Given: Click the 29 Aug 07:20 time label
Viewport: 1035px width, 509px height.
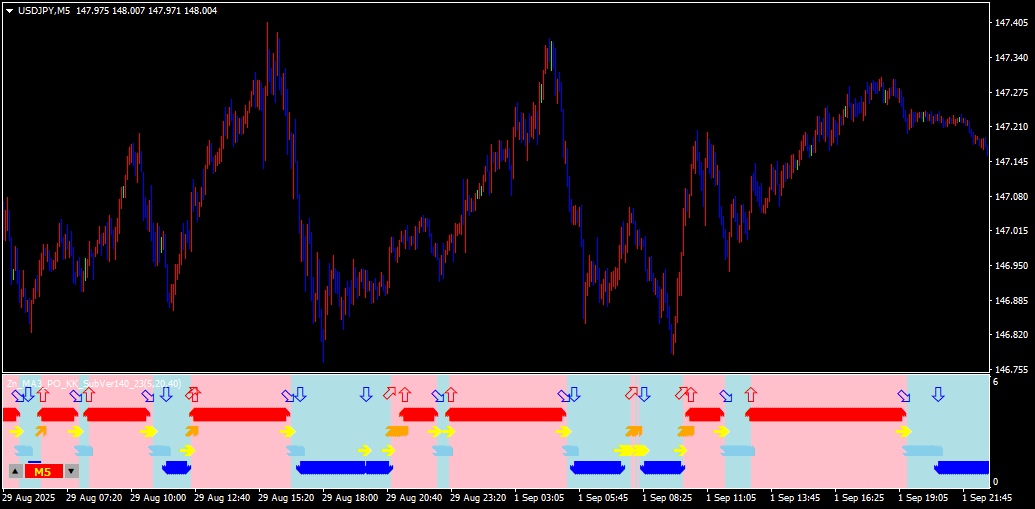Looking at the screenshot, I should click(94, 497).
